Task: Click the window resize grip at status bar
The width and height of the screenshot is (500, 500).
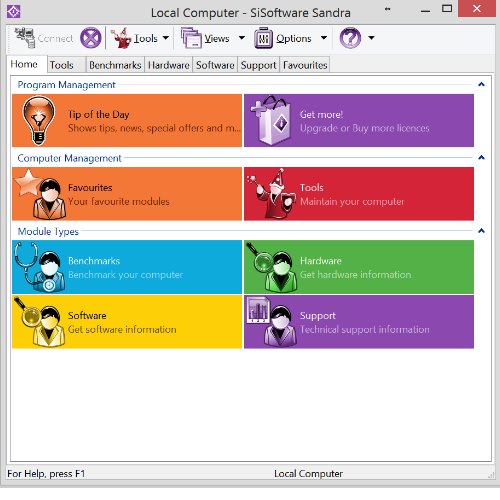Action: click(x=491, y=475)
